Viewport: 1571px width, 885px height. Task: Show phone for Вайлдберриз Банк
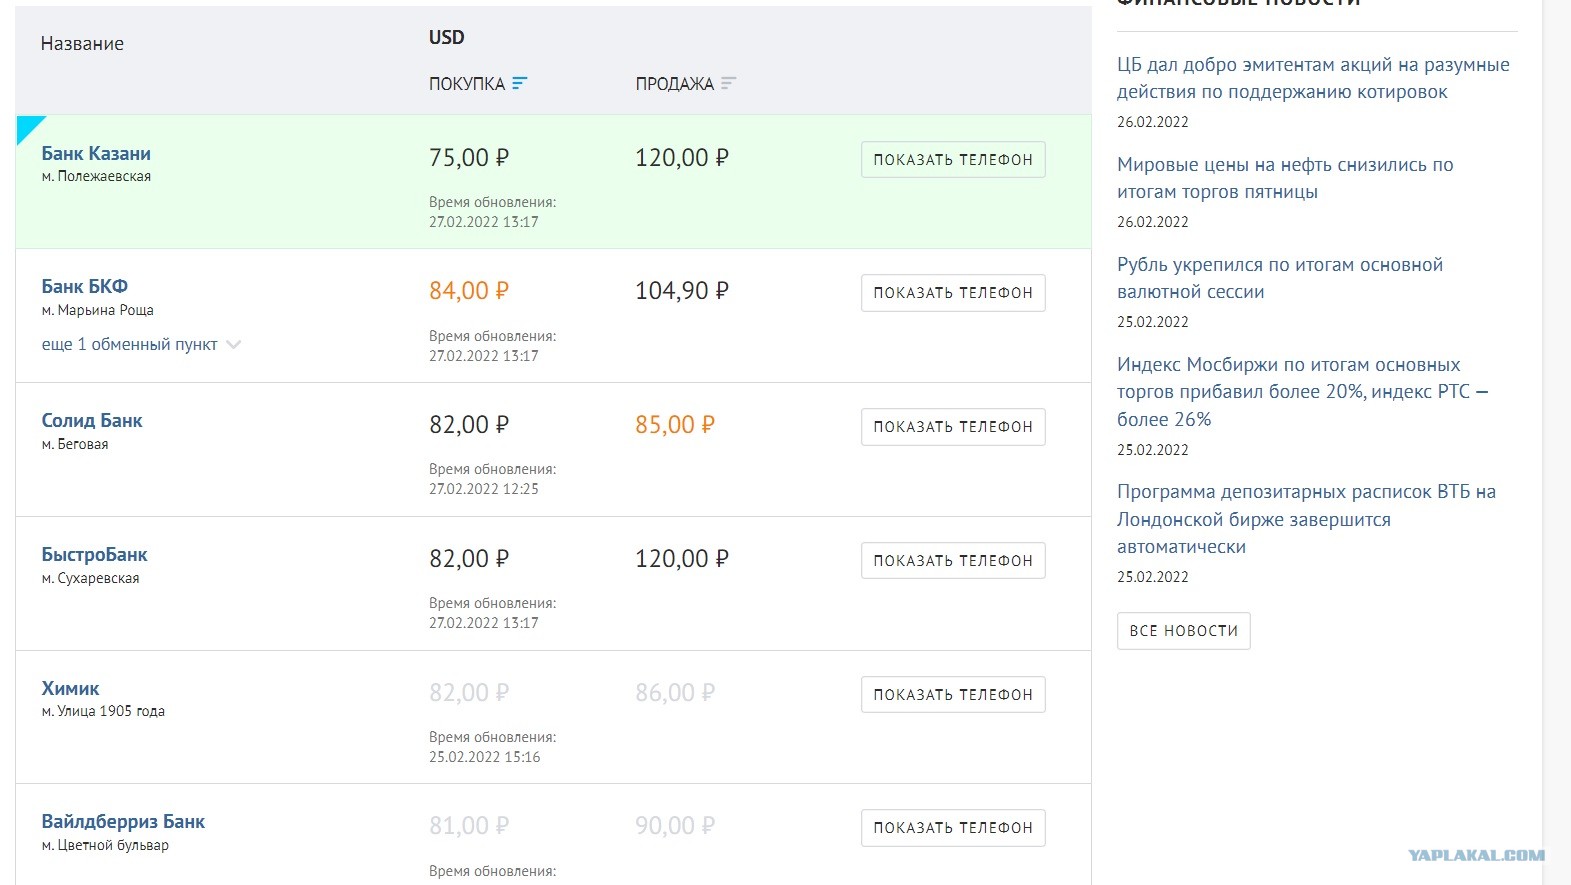(953, 828)
